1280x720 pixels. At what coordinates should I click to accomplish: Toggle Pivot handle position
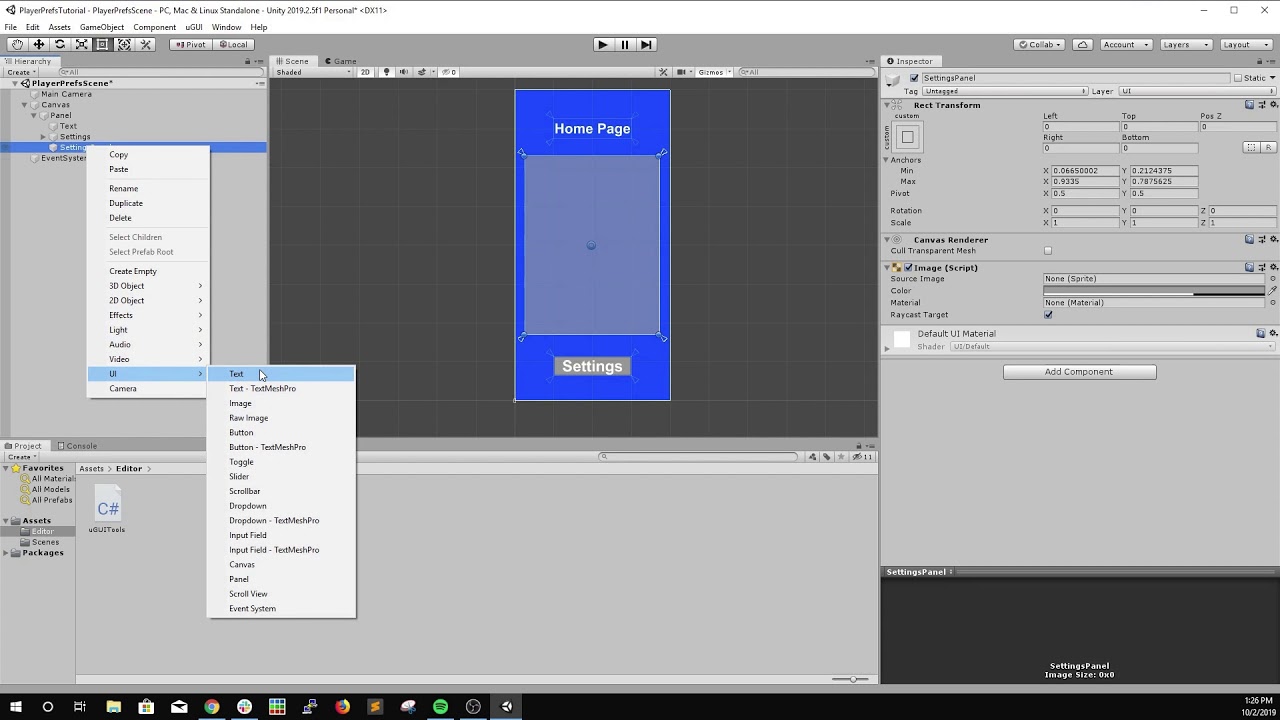190,44
